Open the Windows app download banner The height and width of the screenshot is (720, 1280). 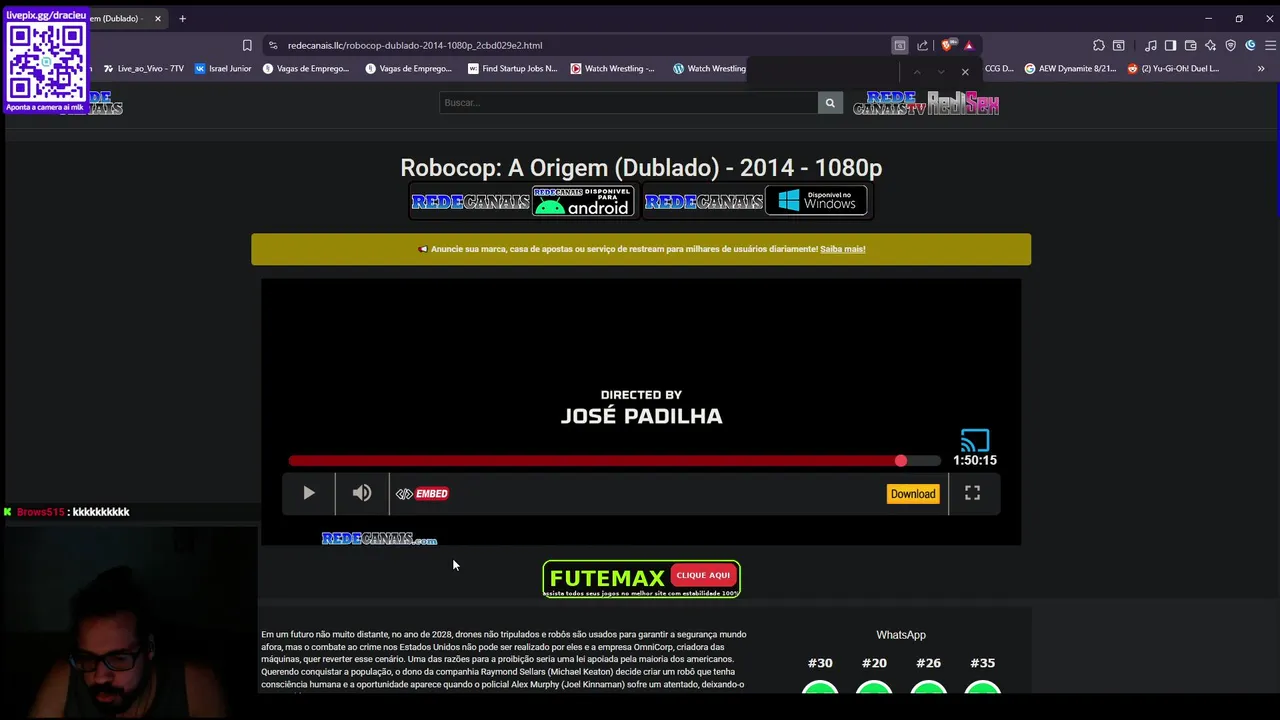756,201
